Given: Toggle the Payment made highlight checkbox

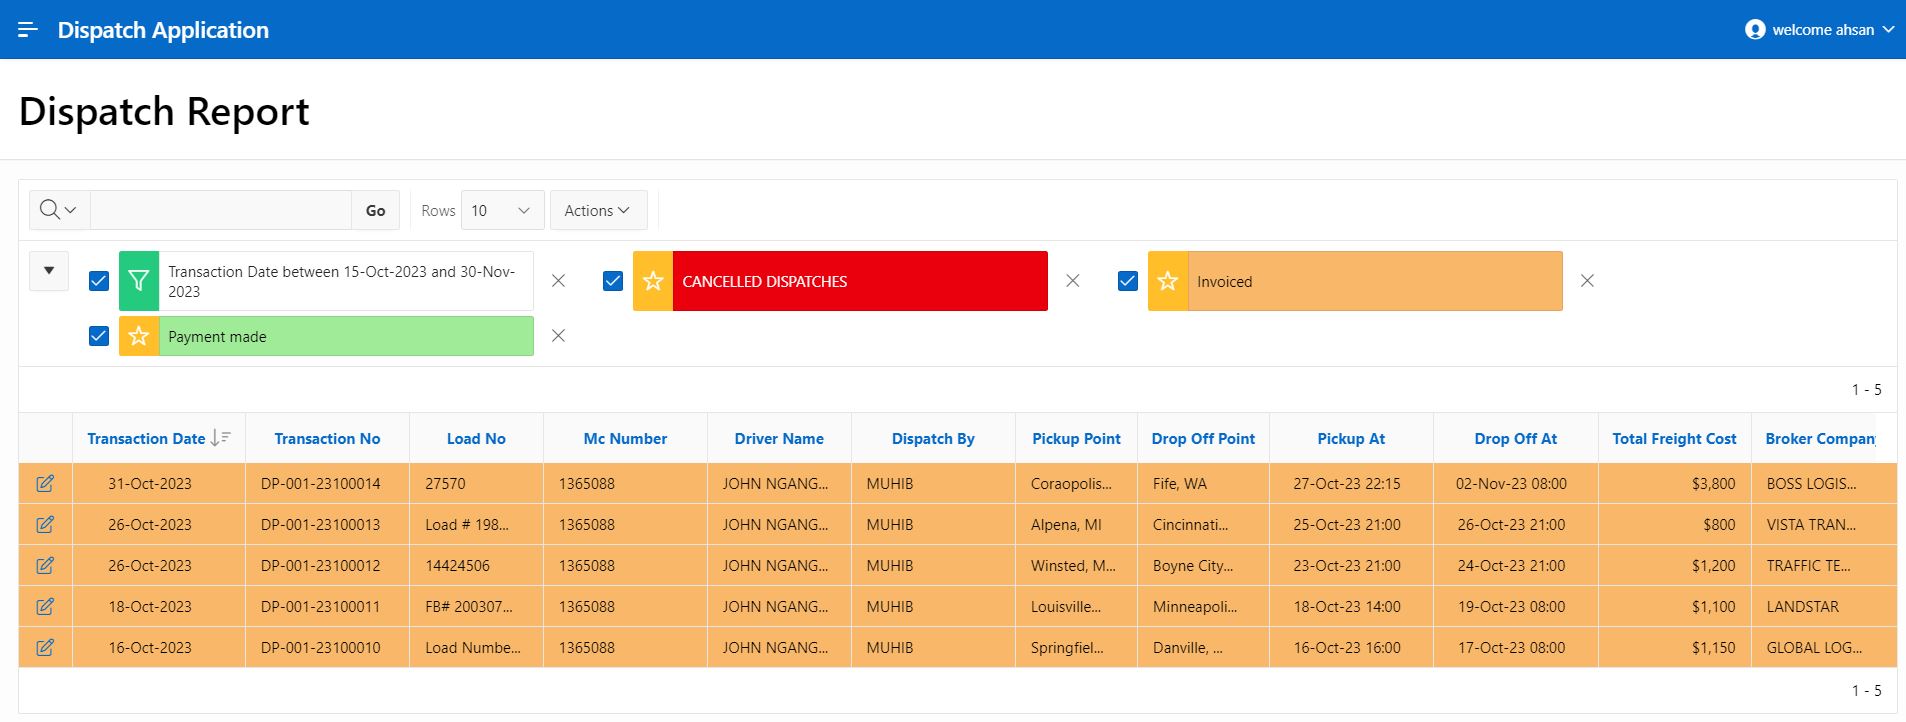Looking at the screenshot, I should [x=99, y=336].
